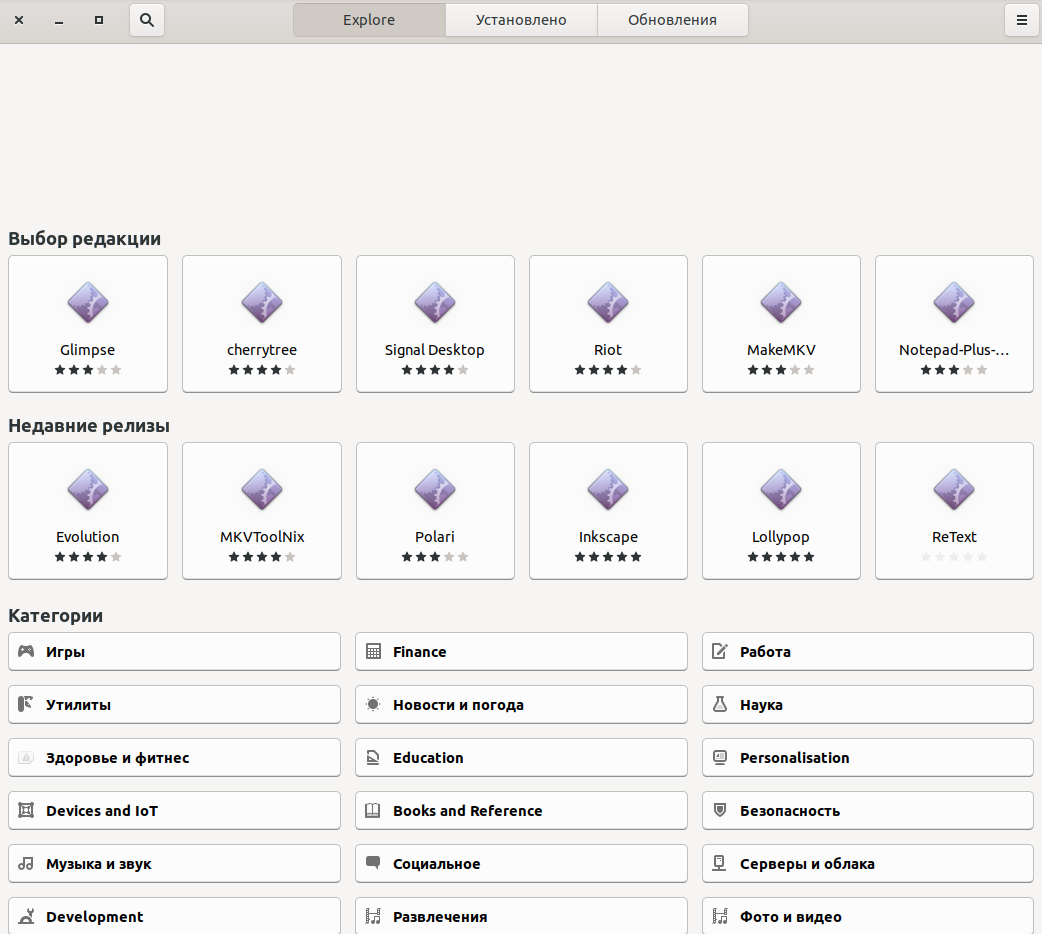Select the Explore tab

pyautogui.click(x=369, y=20)
